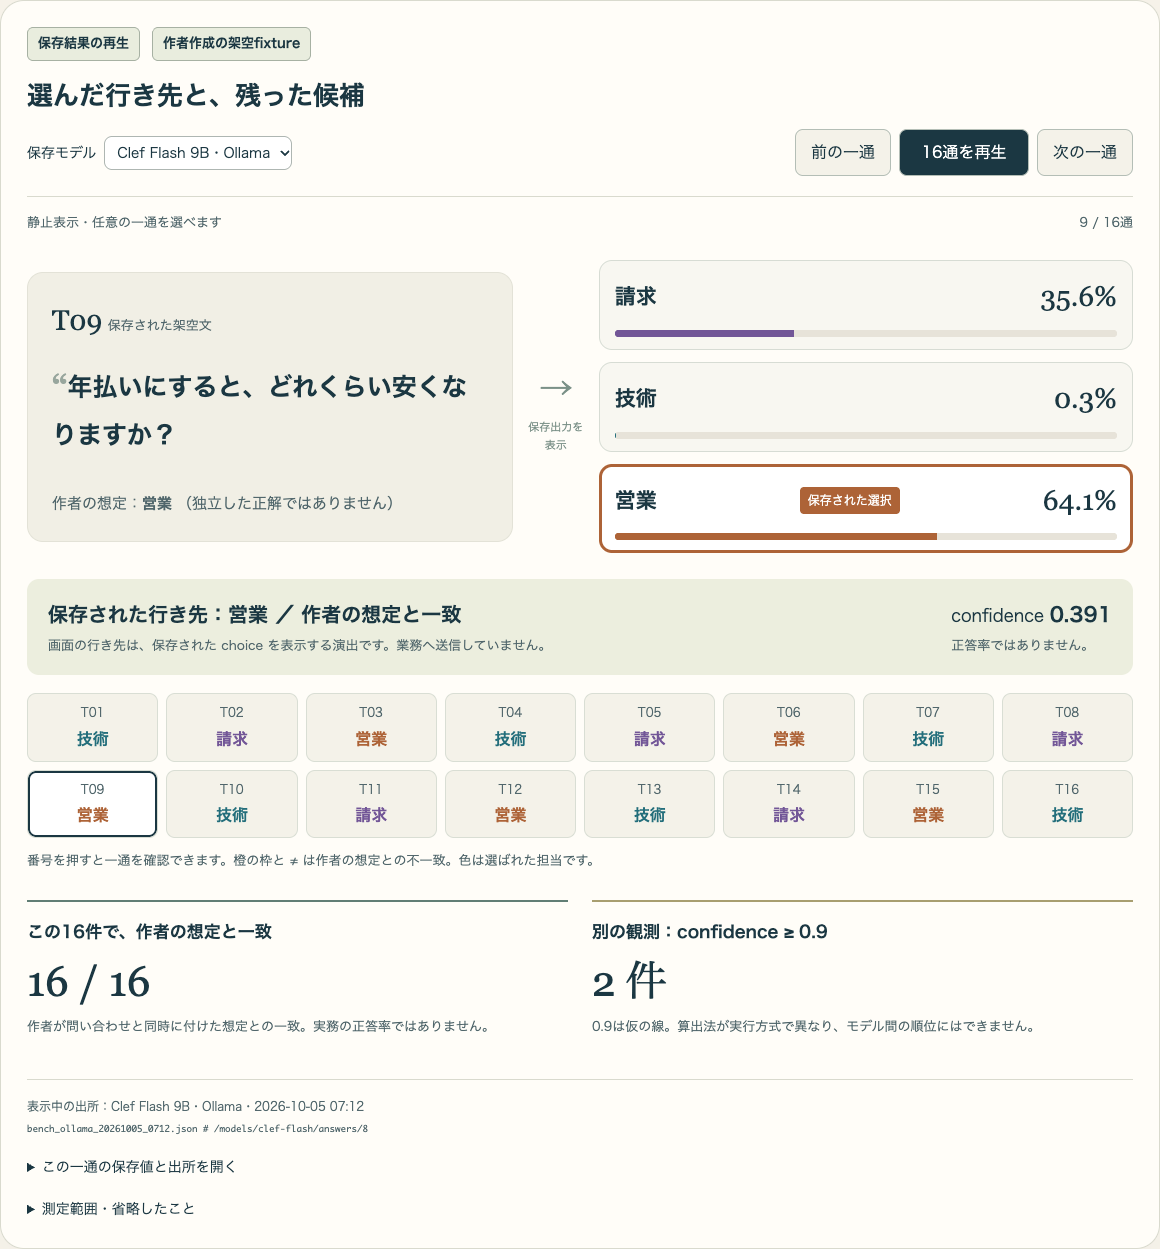This screenshot has width=1160, height=1249.
Task: Click 保存された行き先：営業 summary heading
Action: click(255, 614)
